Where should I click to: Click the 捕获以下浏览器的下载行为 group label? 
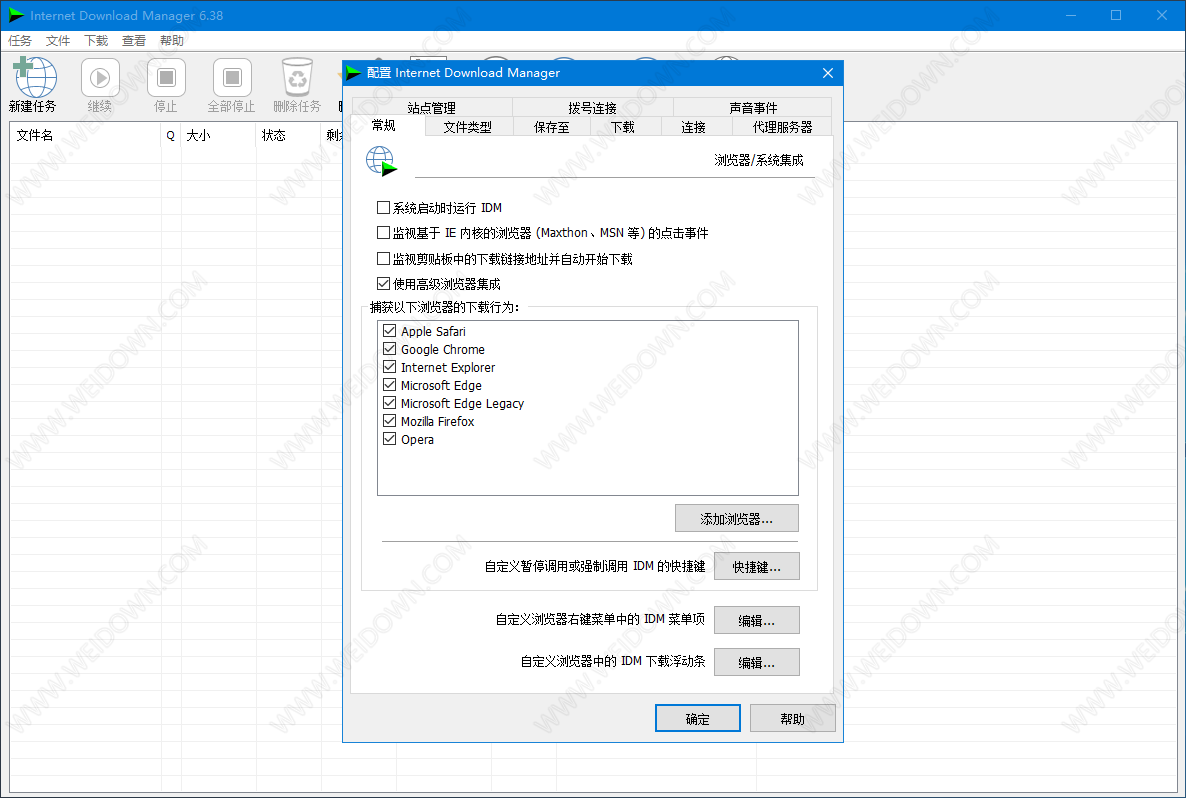click(x=445, y=307)
